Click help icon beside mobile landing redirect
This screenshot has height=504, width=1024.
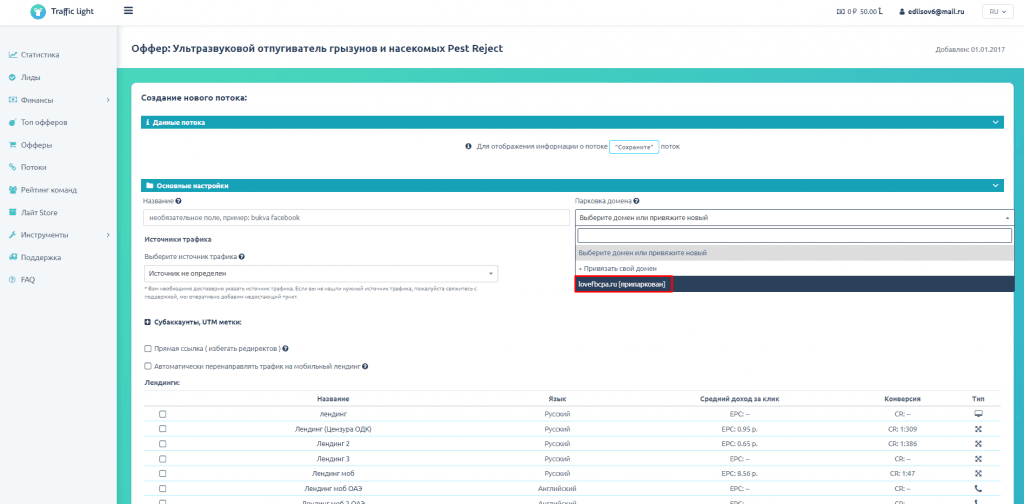[365, 366]
